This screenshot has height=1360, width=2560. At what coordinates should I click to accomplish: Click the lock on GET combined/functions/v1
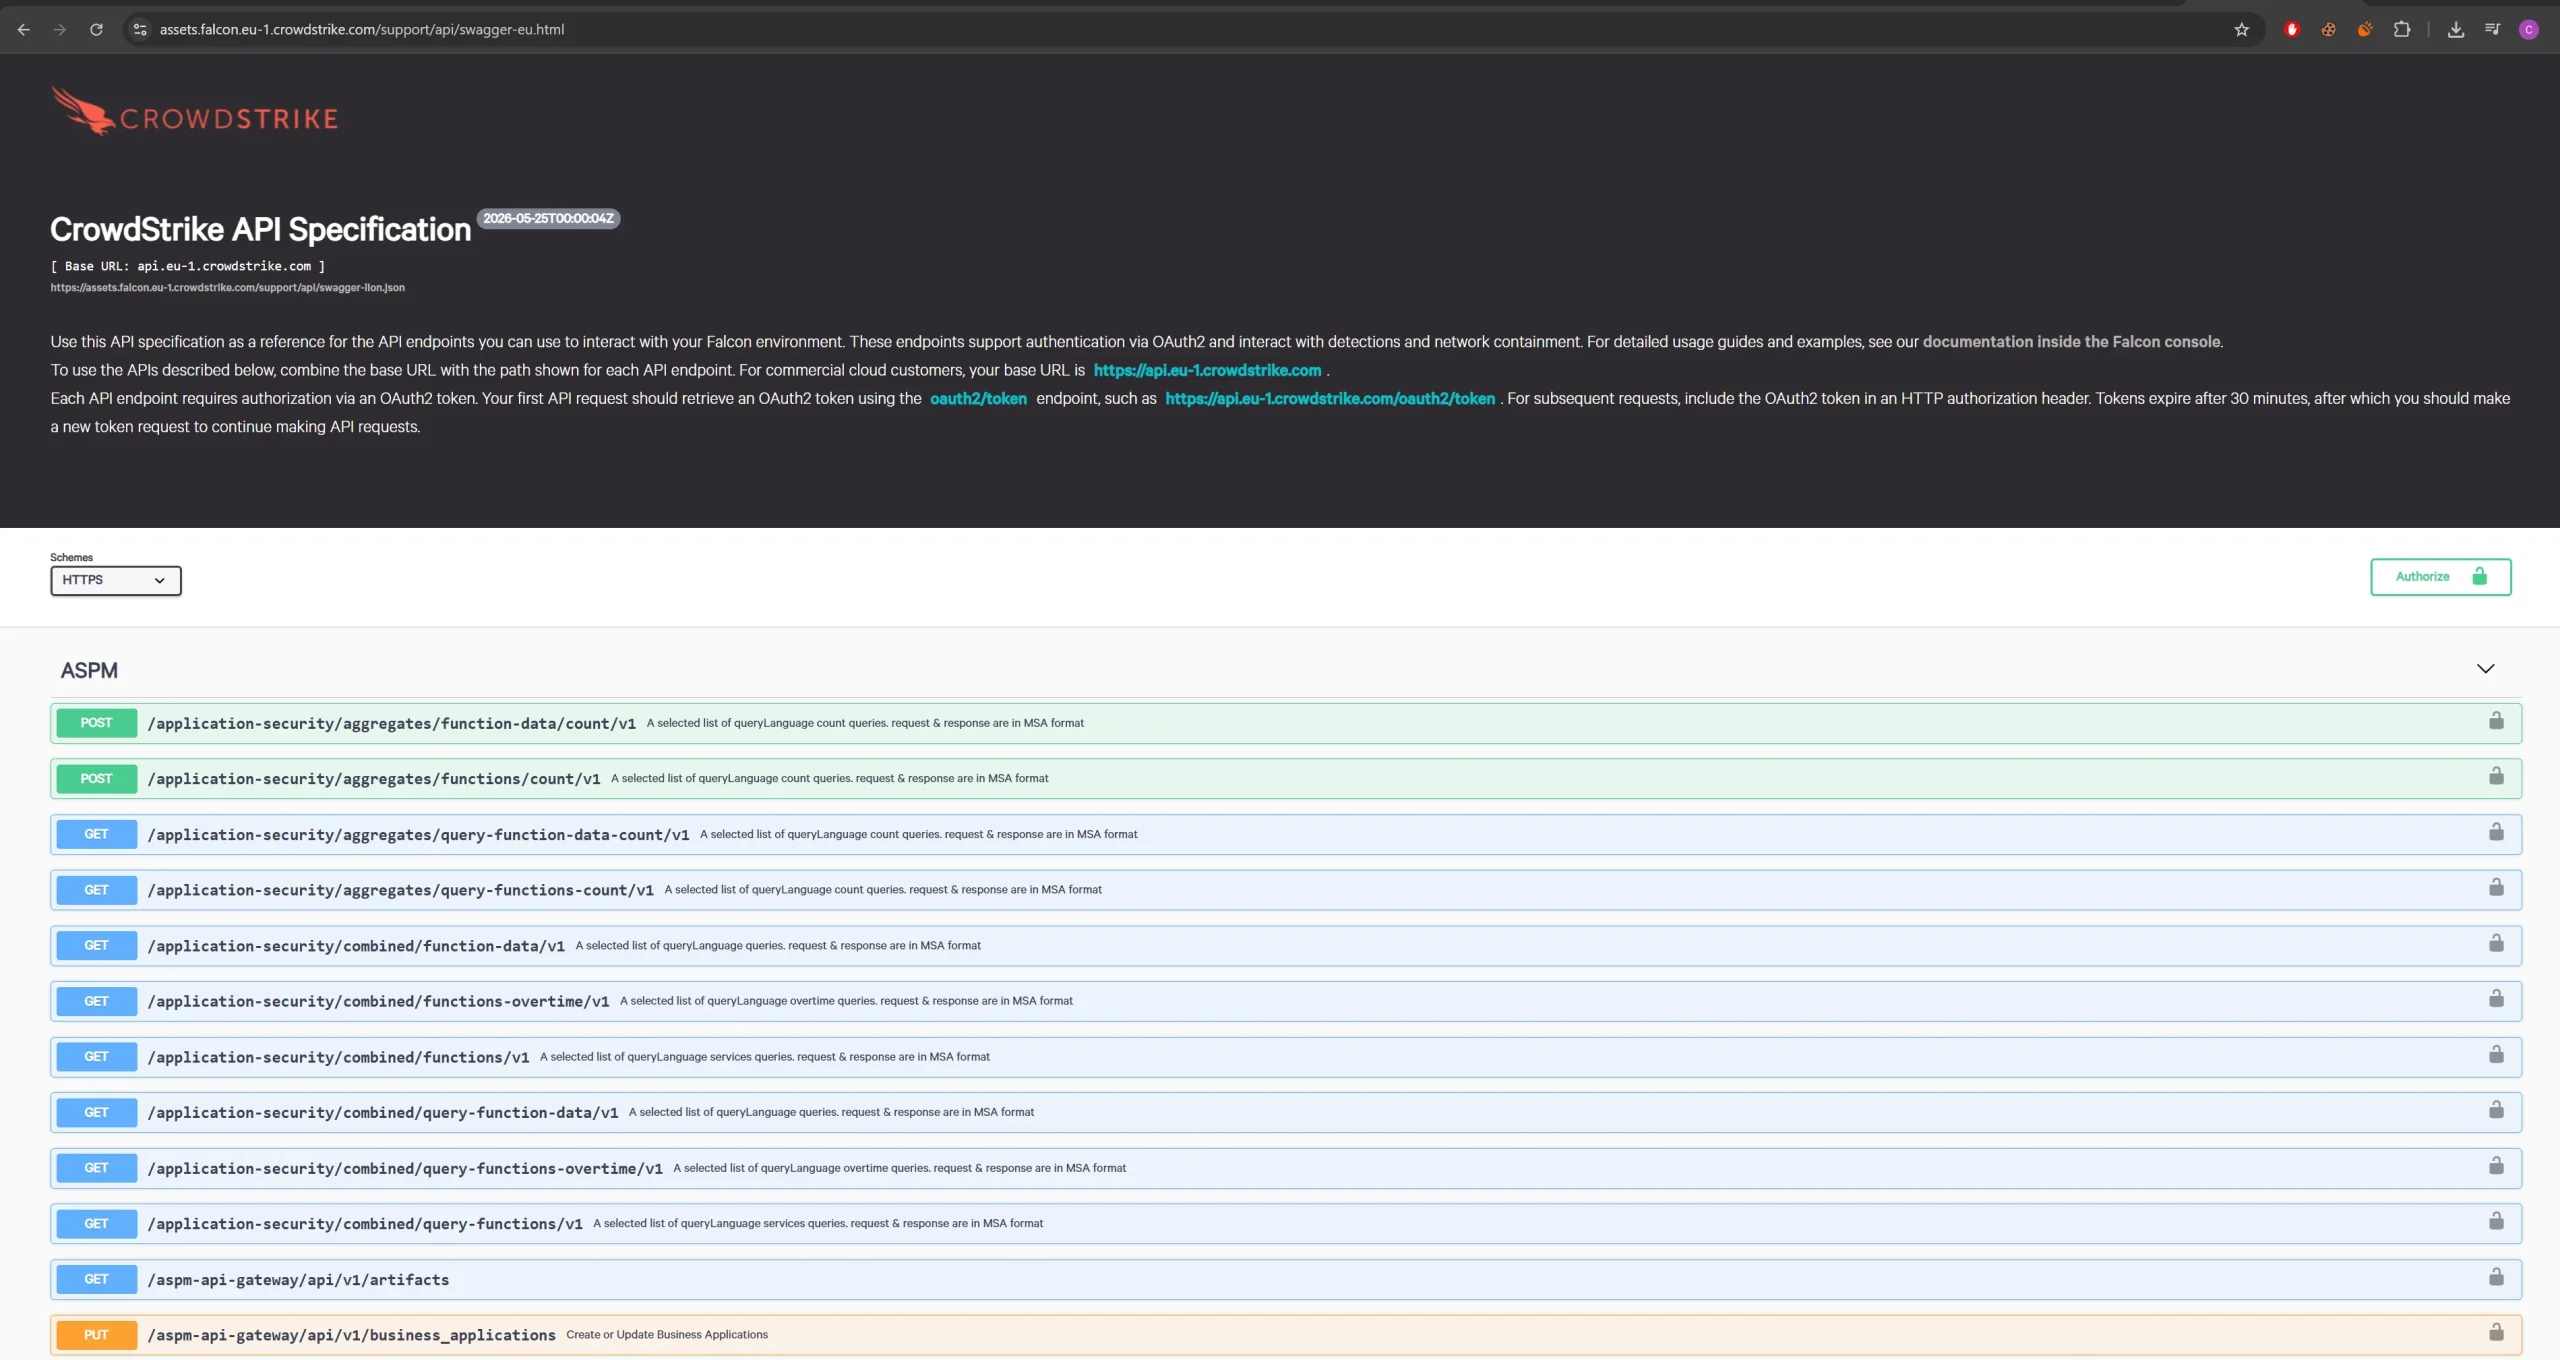coord(2496,1054)
